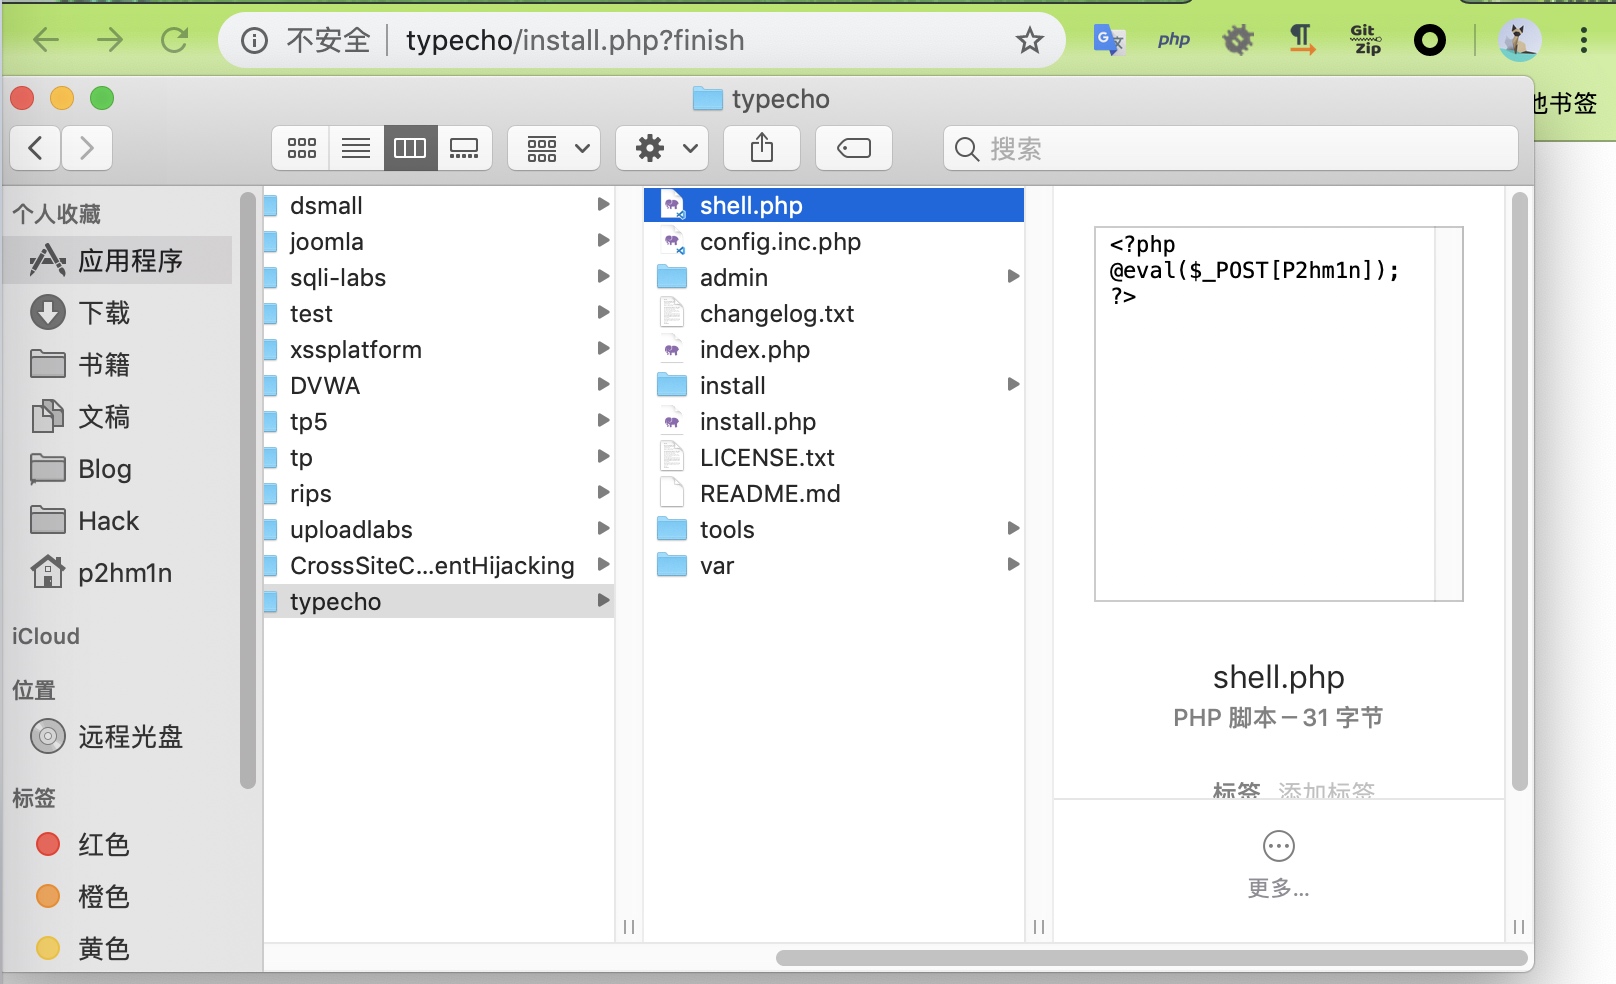Open the browser three-dot menu

1584,40
